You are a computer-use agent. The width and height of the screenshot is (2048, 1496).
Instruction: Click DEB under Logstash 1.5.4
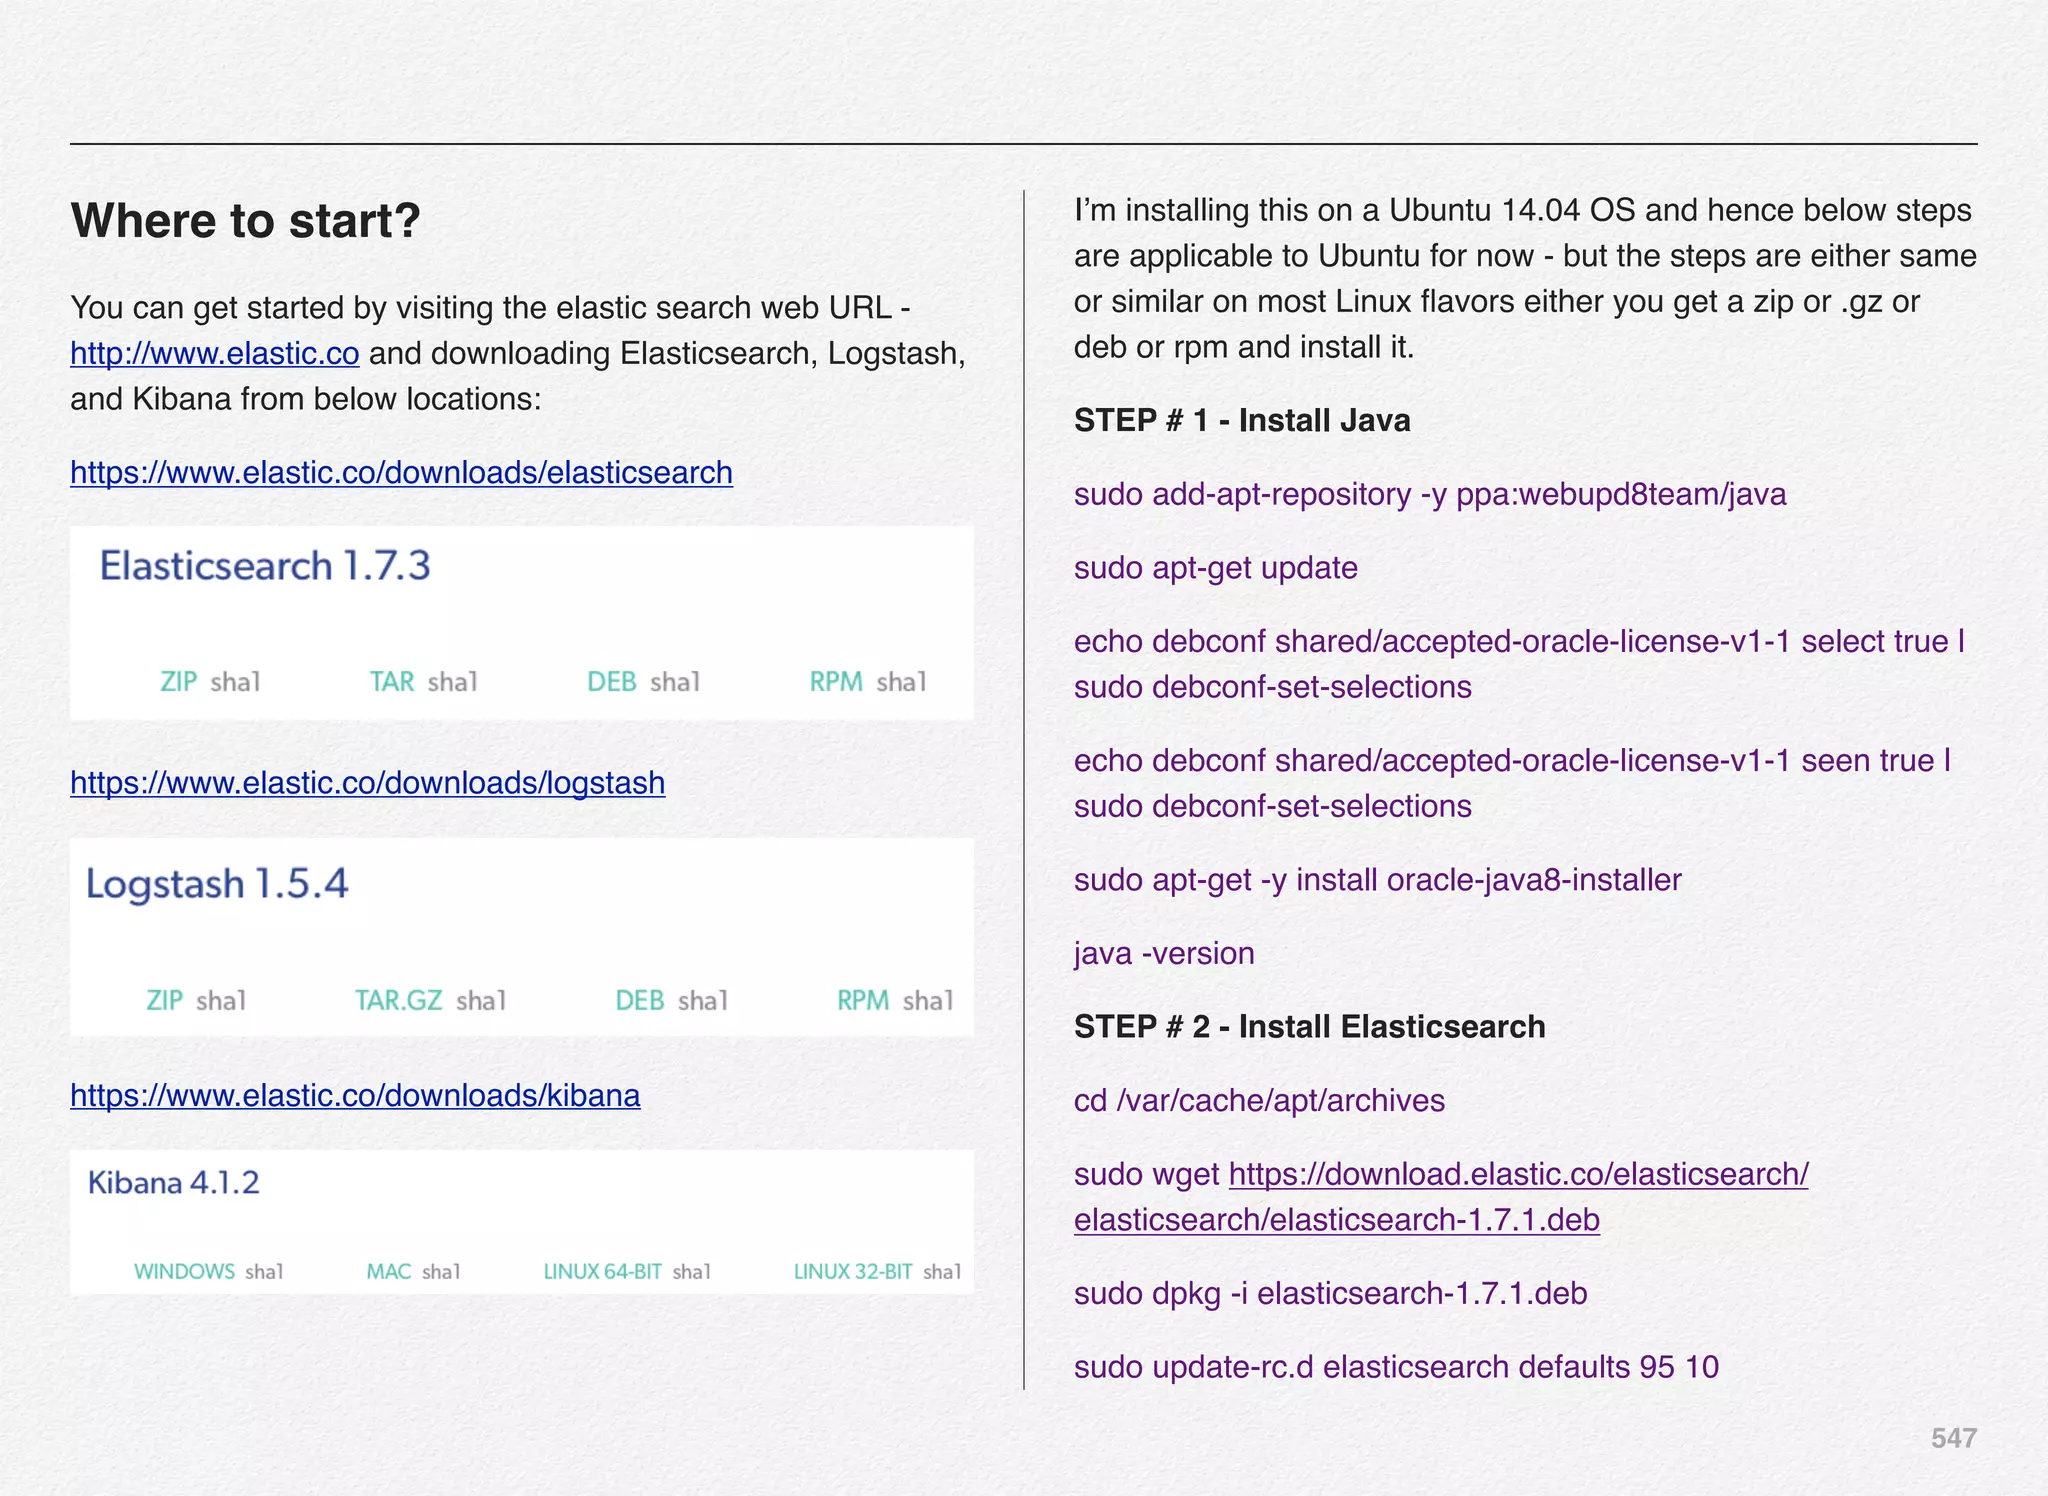click(x=640, y=1001)
